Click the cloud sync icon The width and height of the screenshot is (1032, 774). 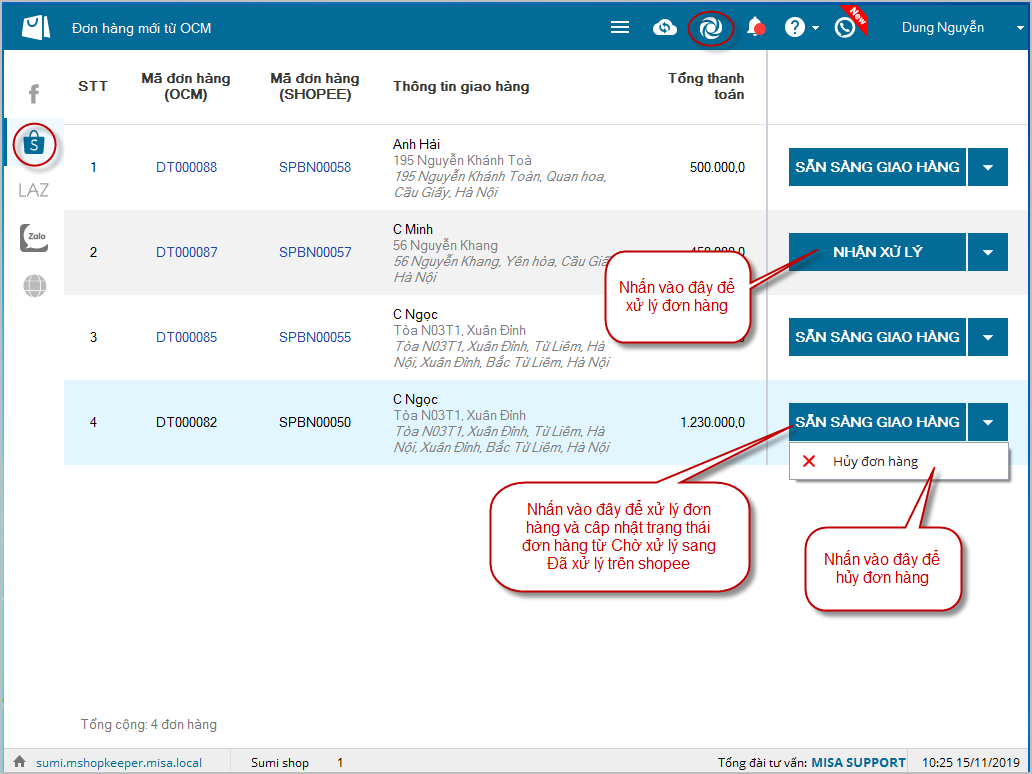665,28
